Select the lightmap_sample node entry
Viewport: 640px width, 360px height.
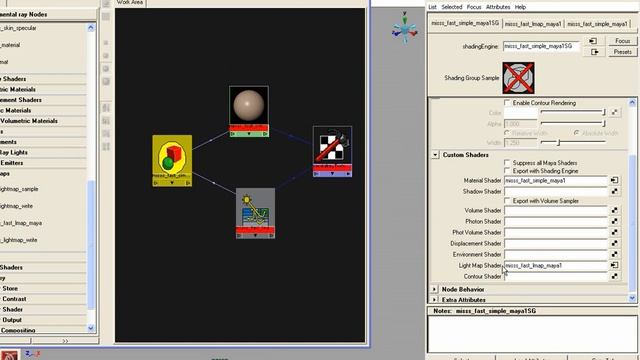(19, 189)
